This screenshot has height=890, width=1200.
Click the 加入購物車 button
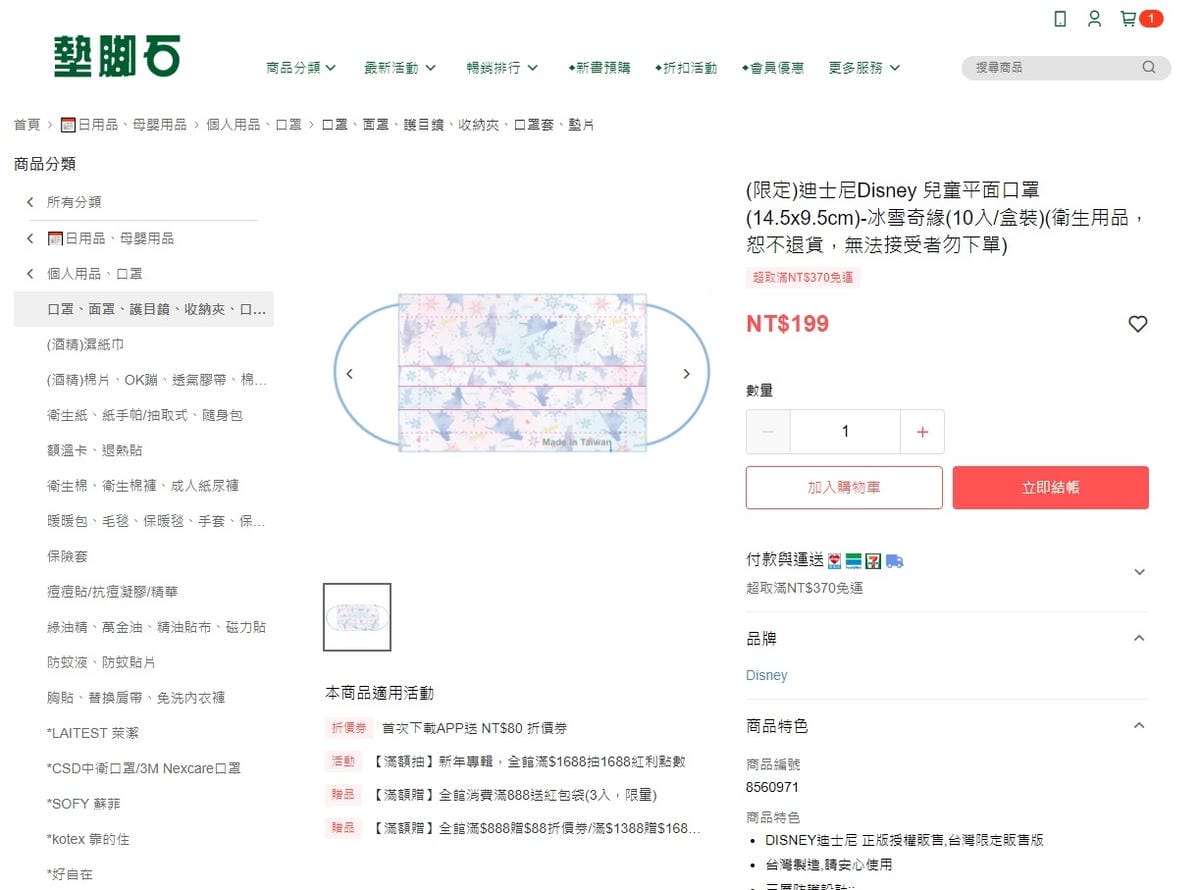pos(844,488)
